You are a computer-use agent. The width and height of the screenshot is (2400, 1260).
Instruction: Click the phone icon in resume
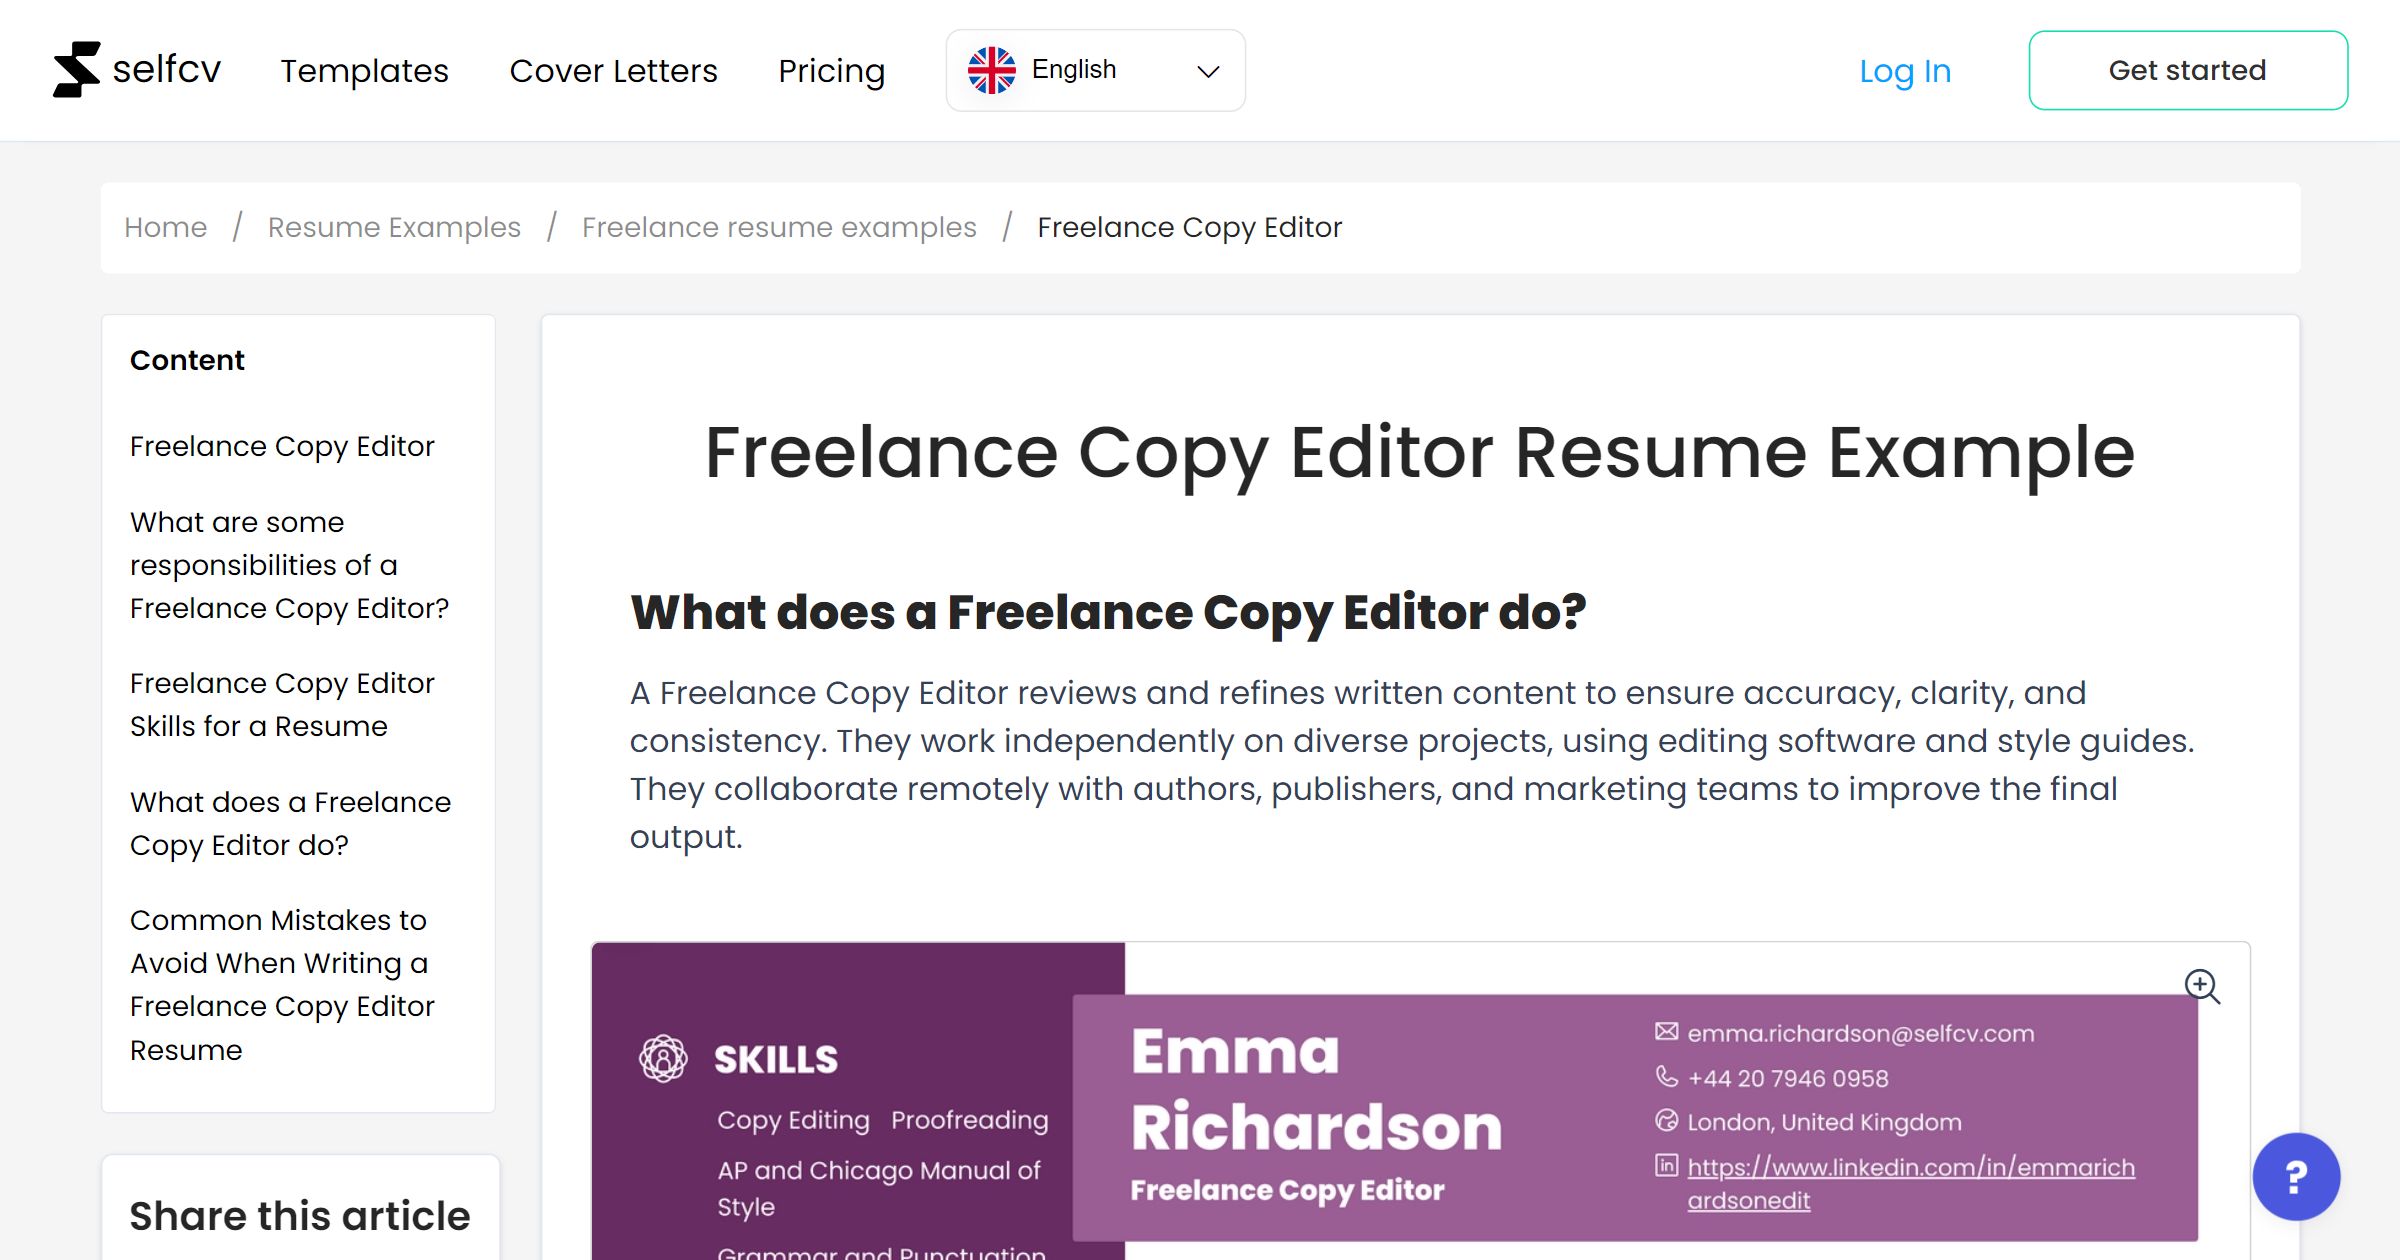pyautogui.click(x=1666, y=1076)
